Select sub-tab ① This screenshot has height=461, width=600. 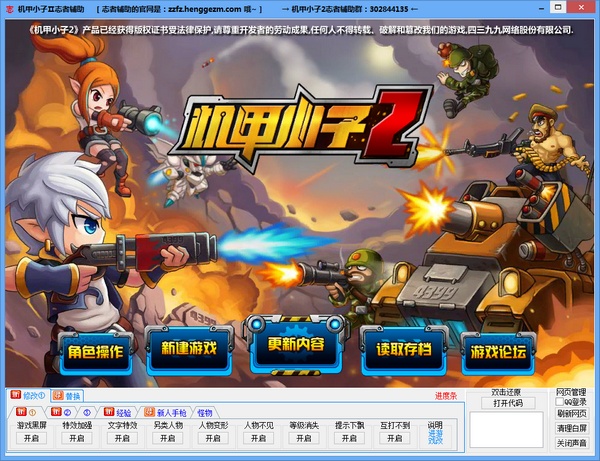click(26, 412)
